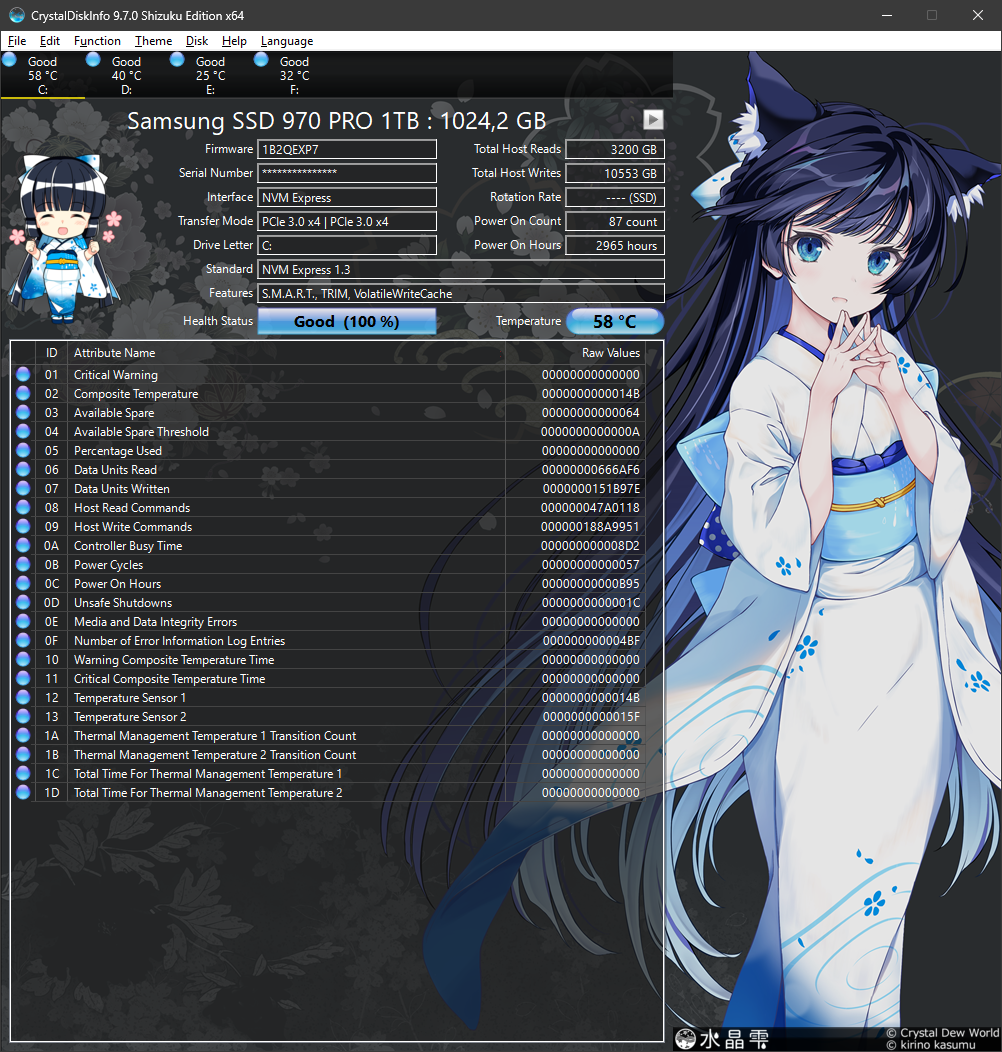1002x1052 pixels.
Task: Click the Firmware field 1B2QEXP7
Action: click(x=347, y=150)
